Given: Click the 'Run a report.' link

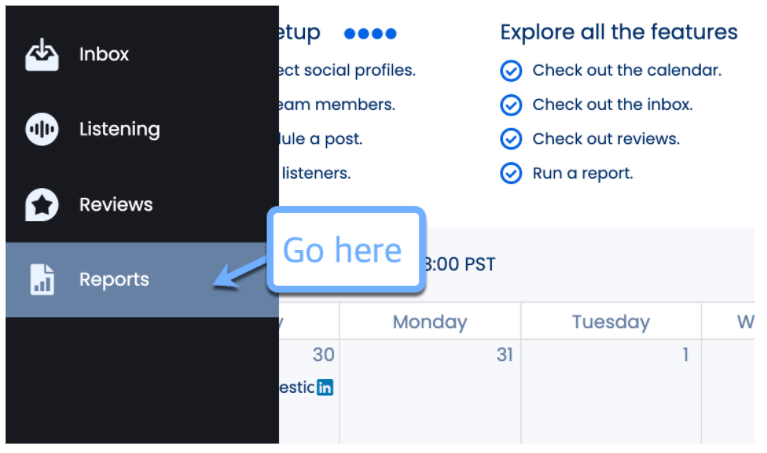Looking at the screenshot, I should tap(582, 173).
